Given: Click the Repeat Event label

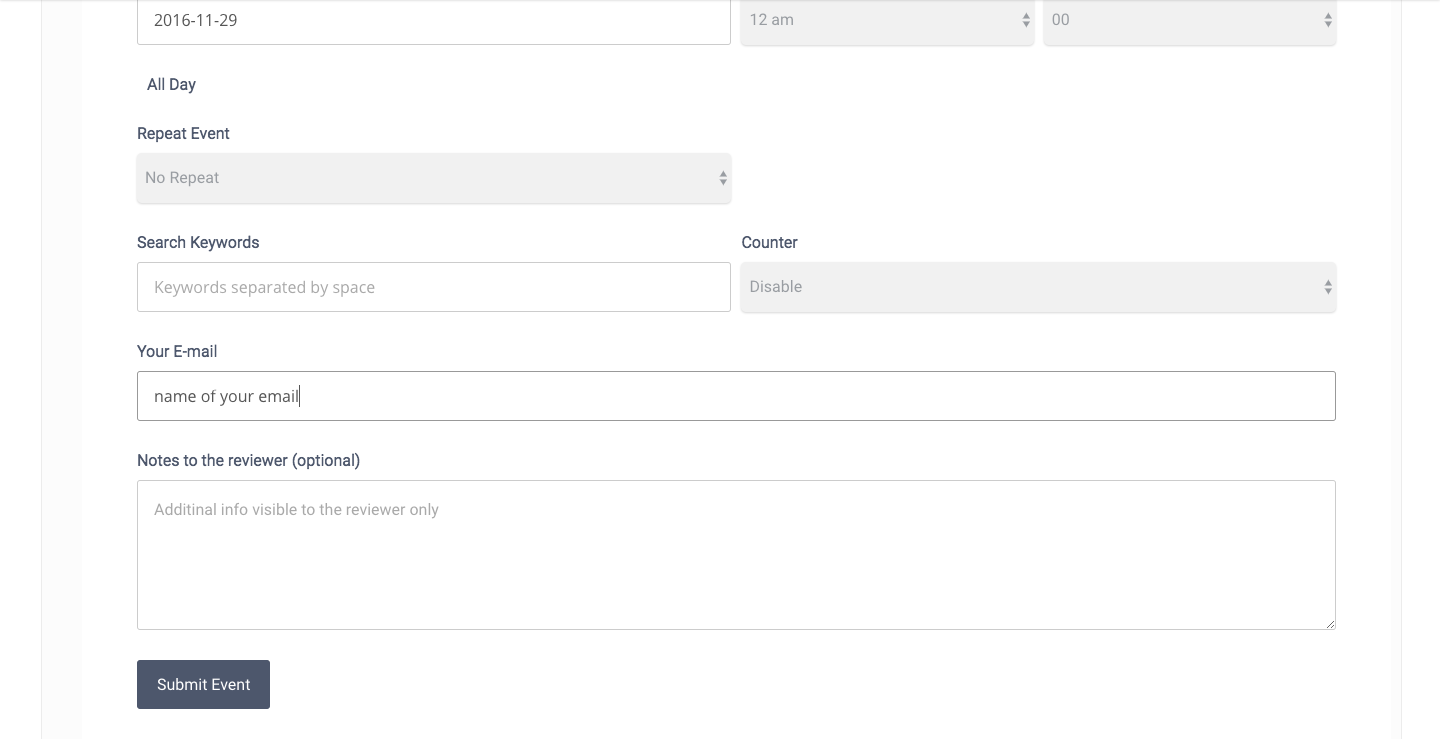Looking at the screenshot, I should (183, 134).
